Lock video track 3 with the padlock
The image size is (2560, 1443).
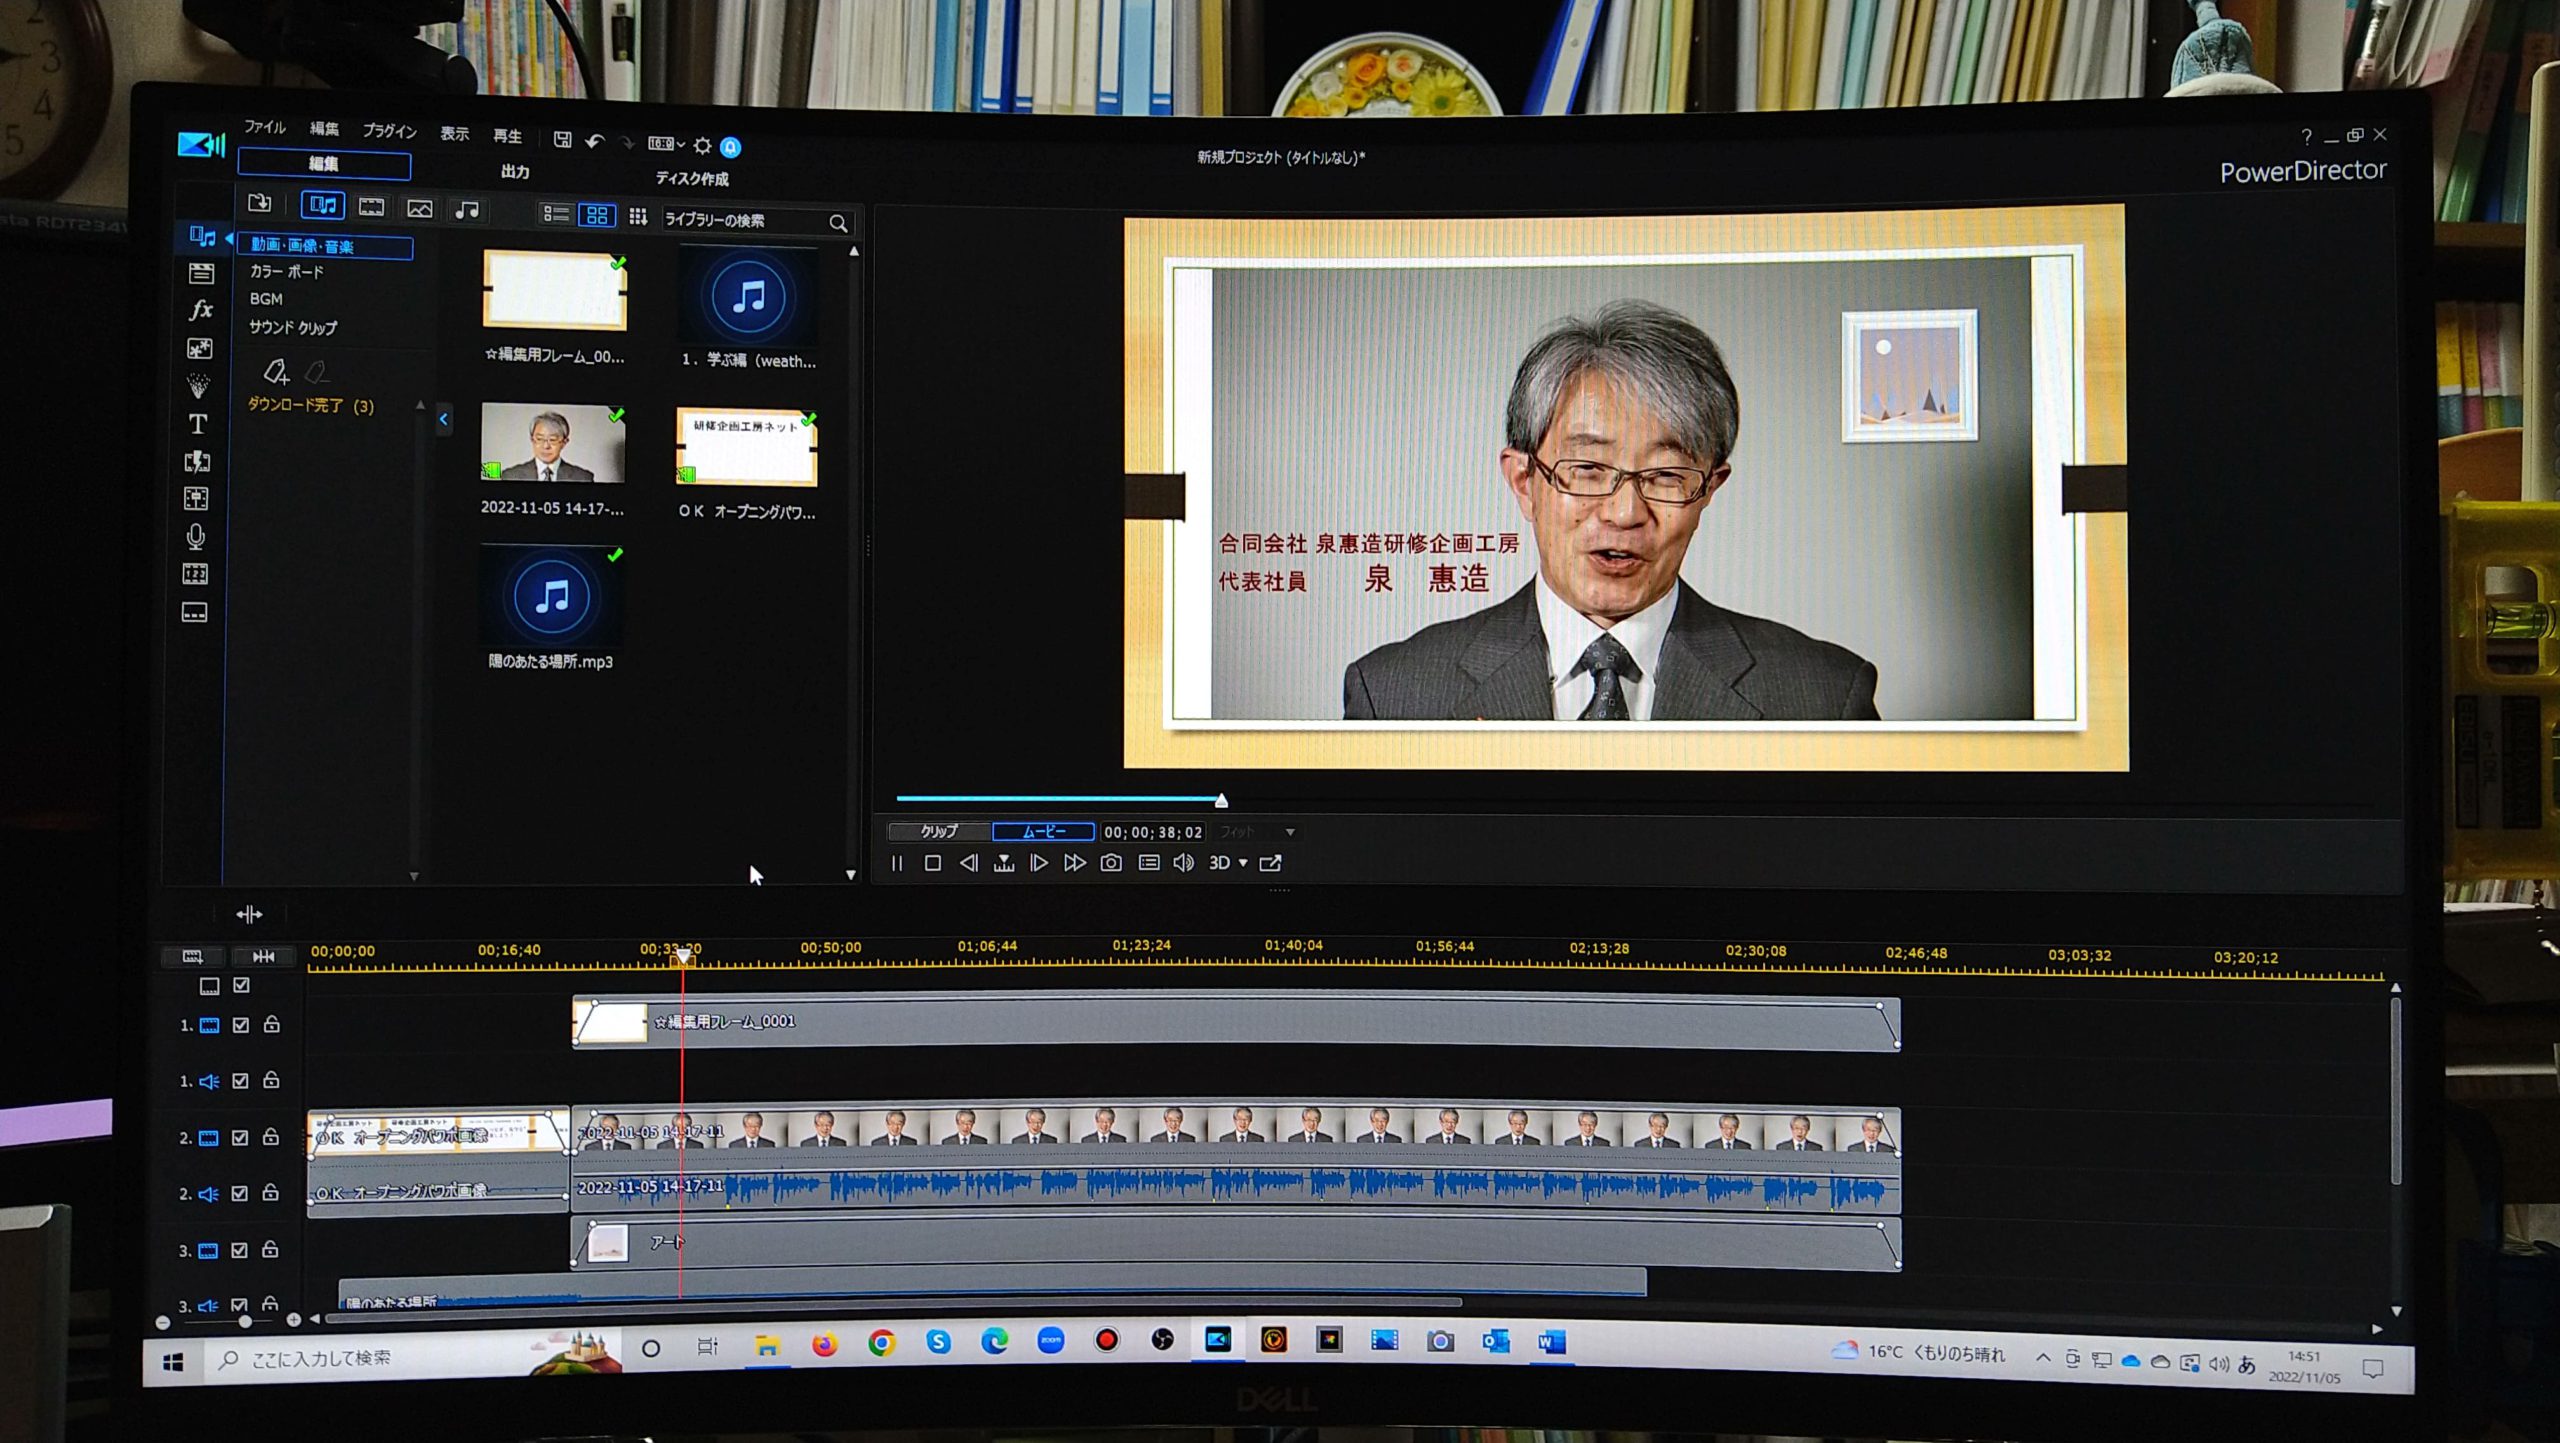pos(270,1250)
